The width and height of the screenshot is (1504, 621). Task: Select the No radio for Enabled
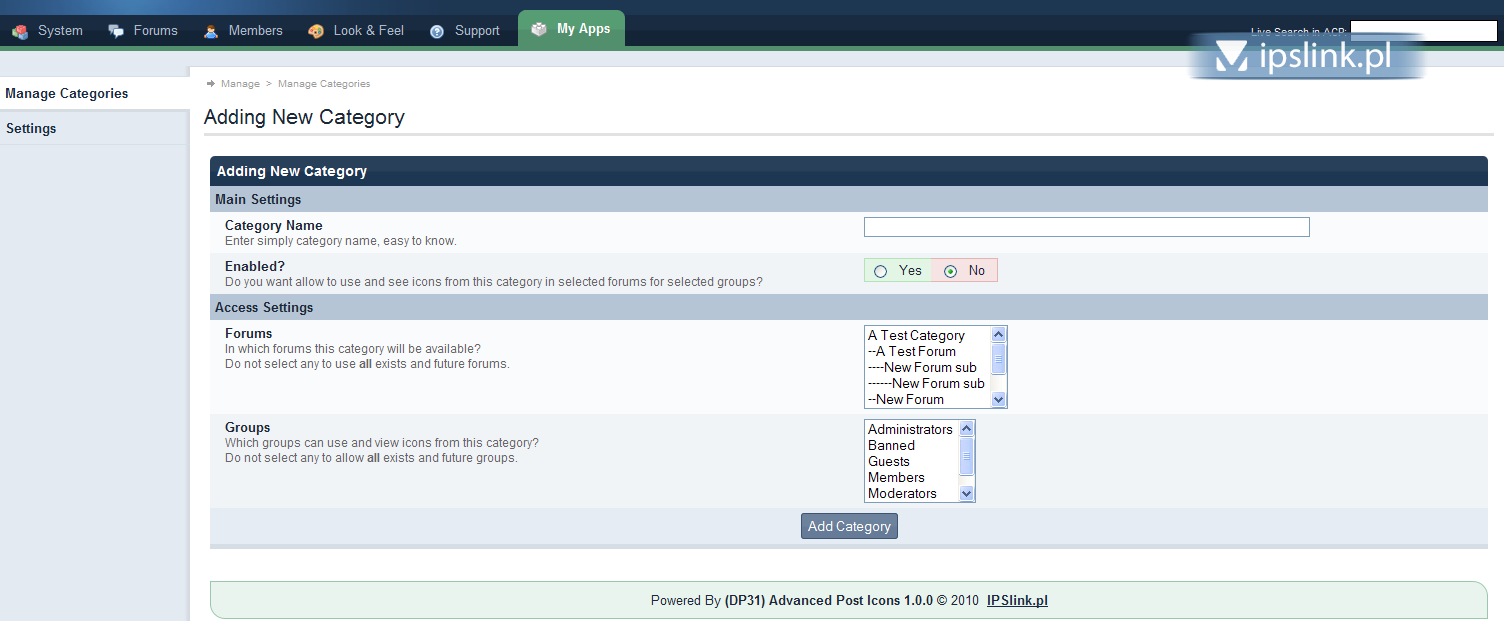coord(950,271)
